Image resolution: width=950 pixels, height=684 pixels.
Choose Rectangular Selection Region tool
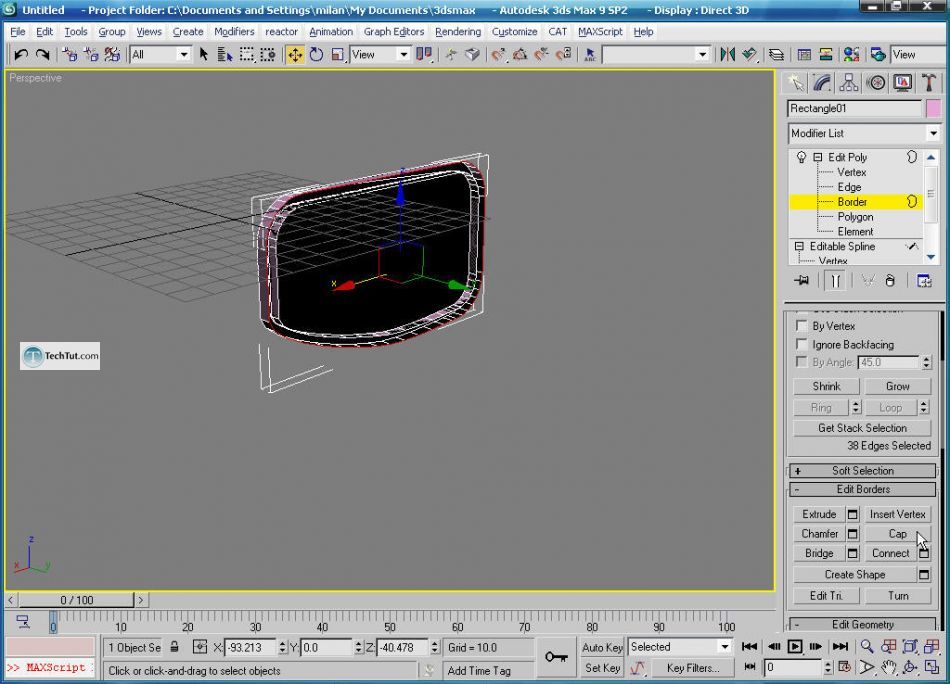[x=247, y=55]
